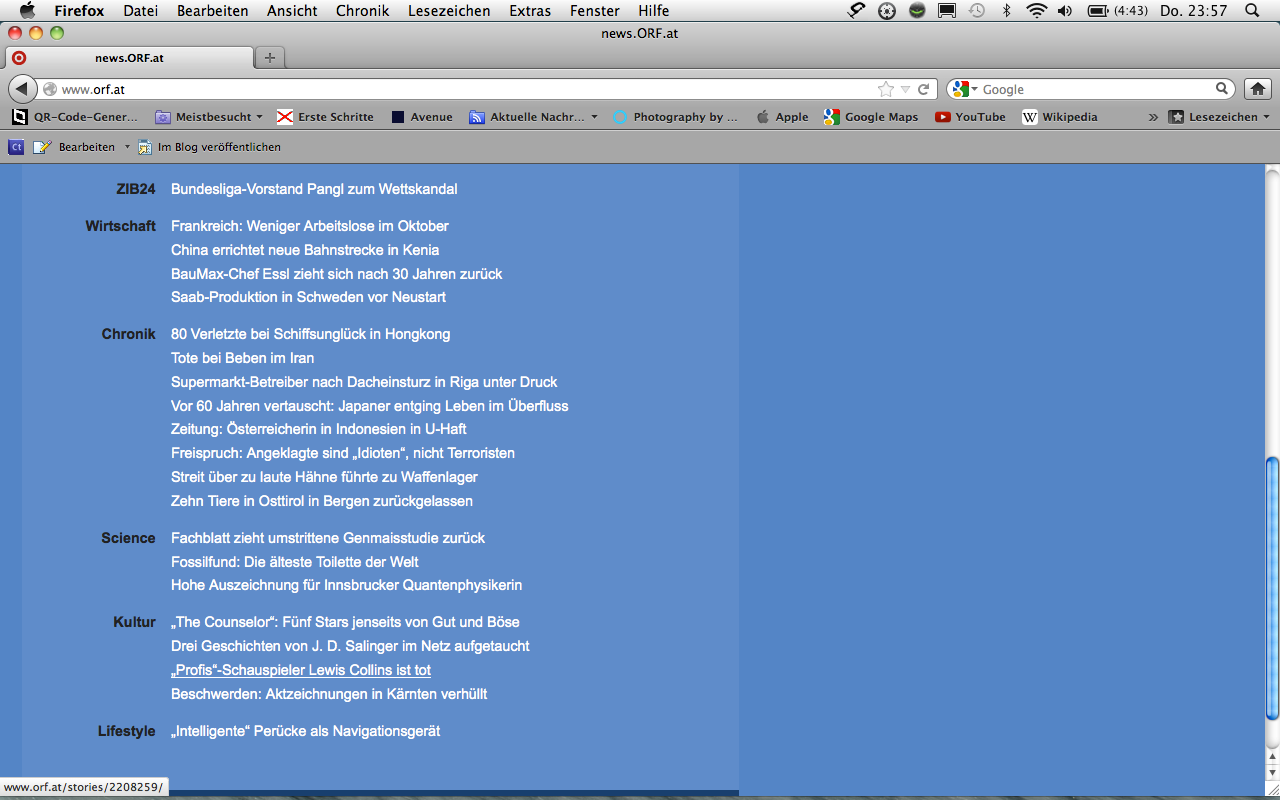The height and width of the screenshot is (800, 1280).
Task: Open the Photography by bookmark
Action: coord(676,117)
